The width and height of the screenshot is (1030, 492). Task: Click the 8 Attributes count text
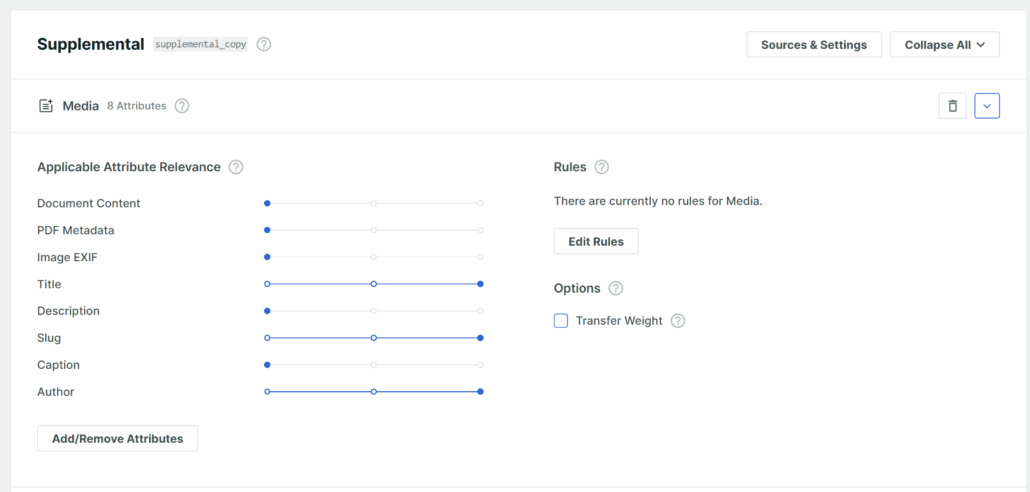(x=137, y=106)
